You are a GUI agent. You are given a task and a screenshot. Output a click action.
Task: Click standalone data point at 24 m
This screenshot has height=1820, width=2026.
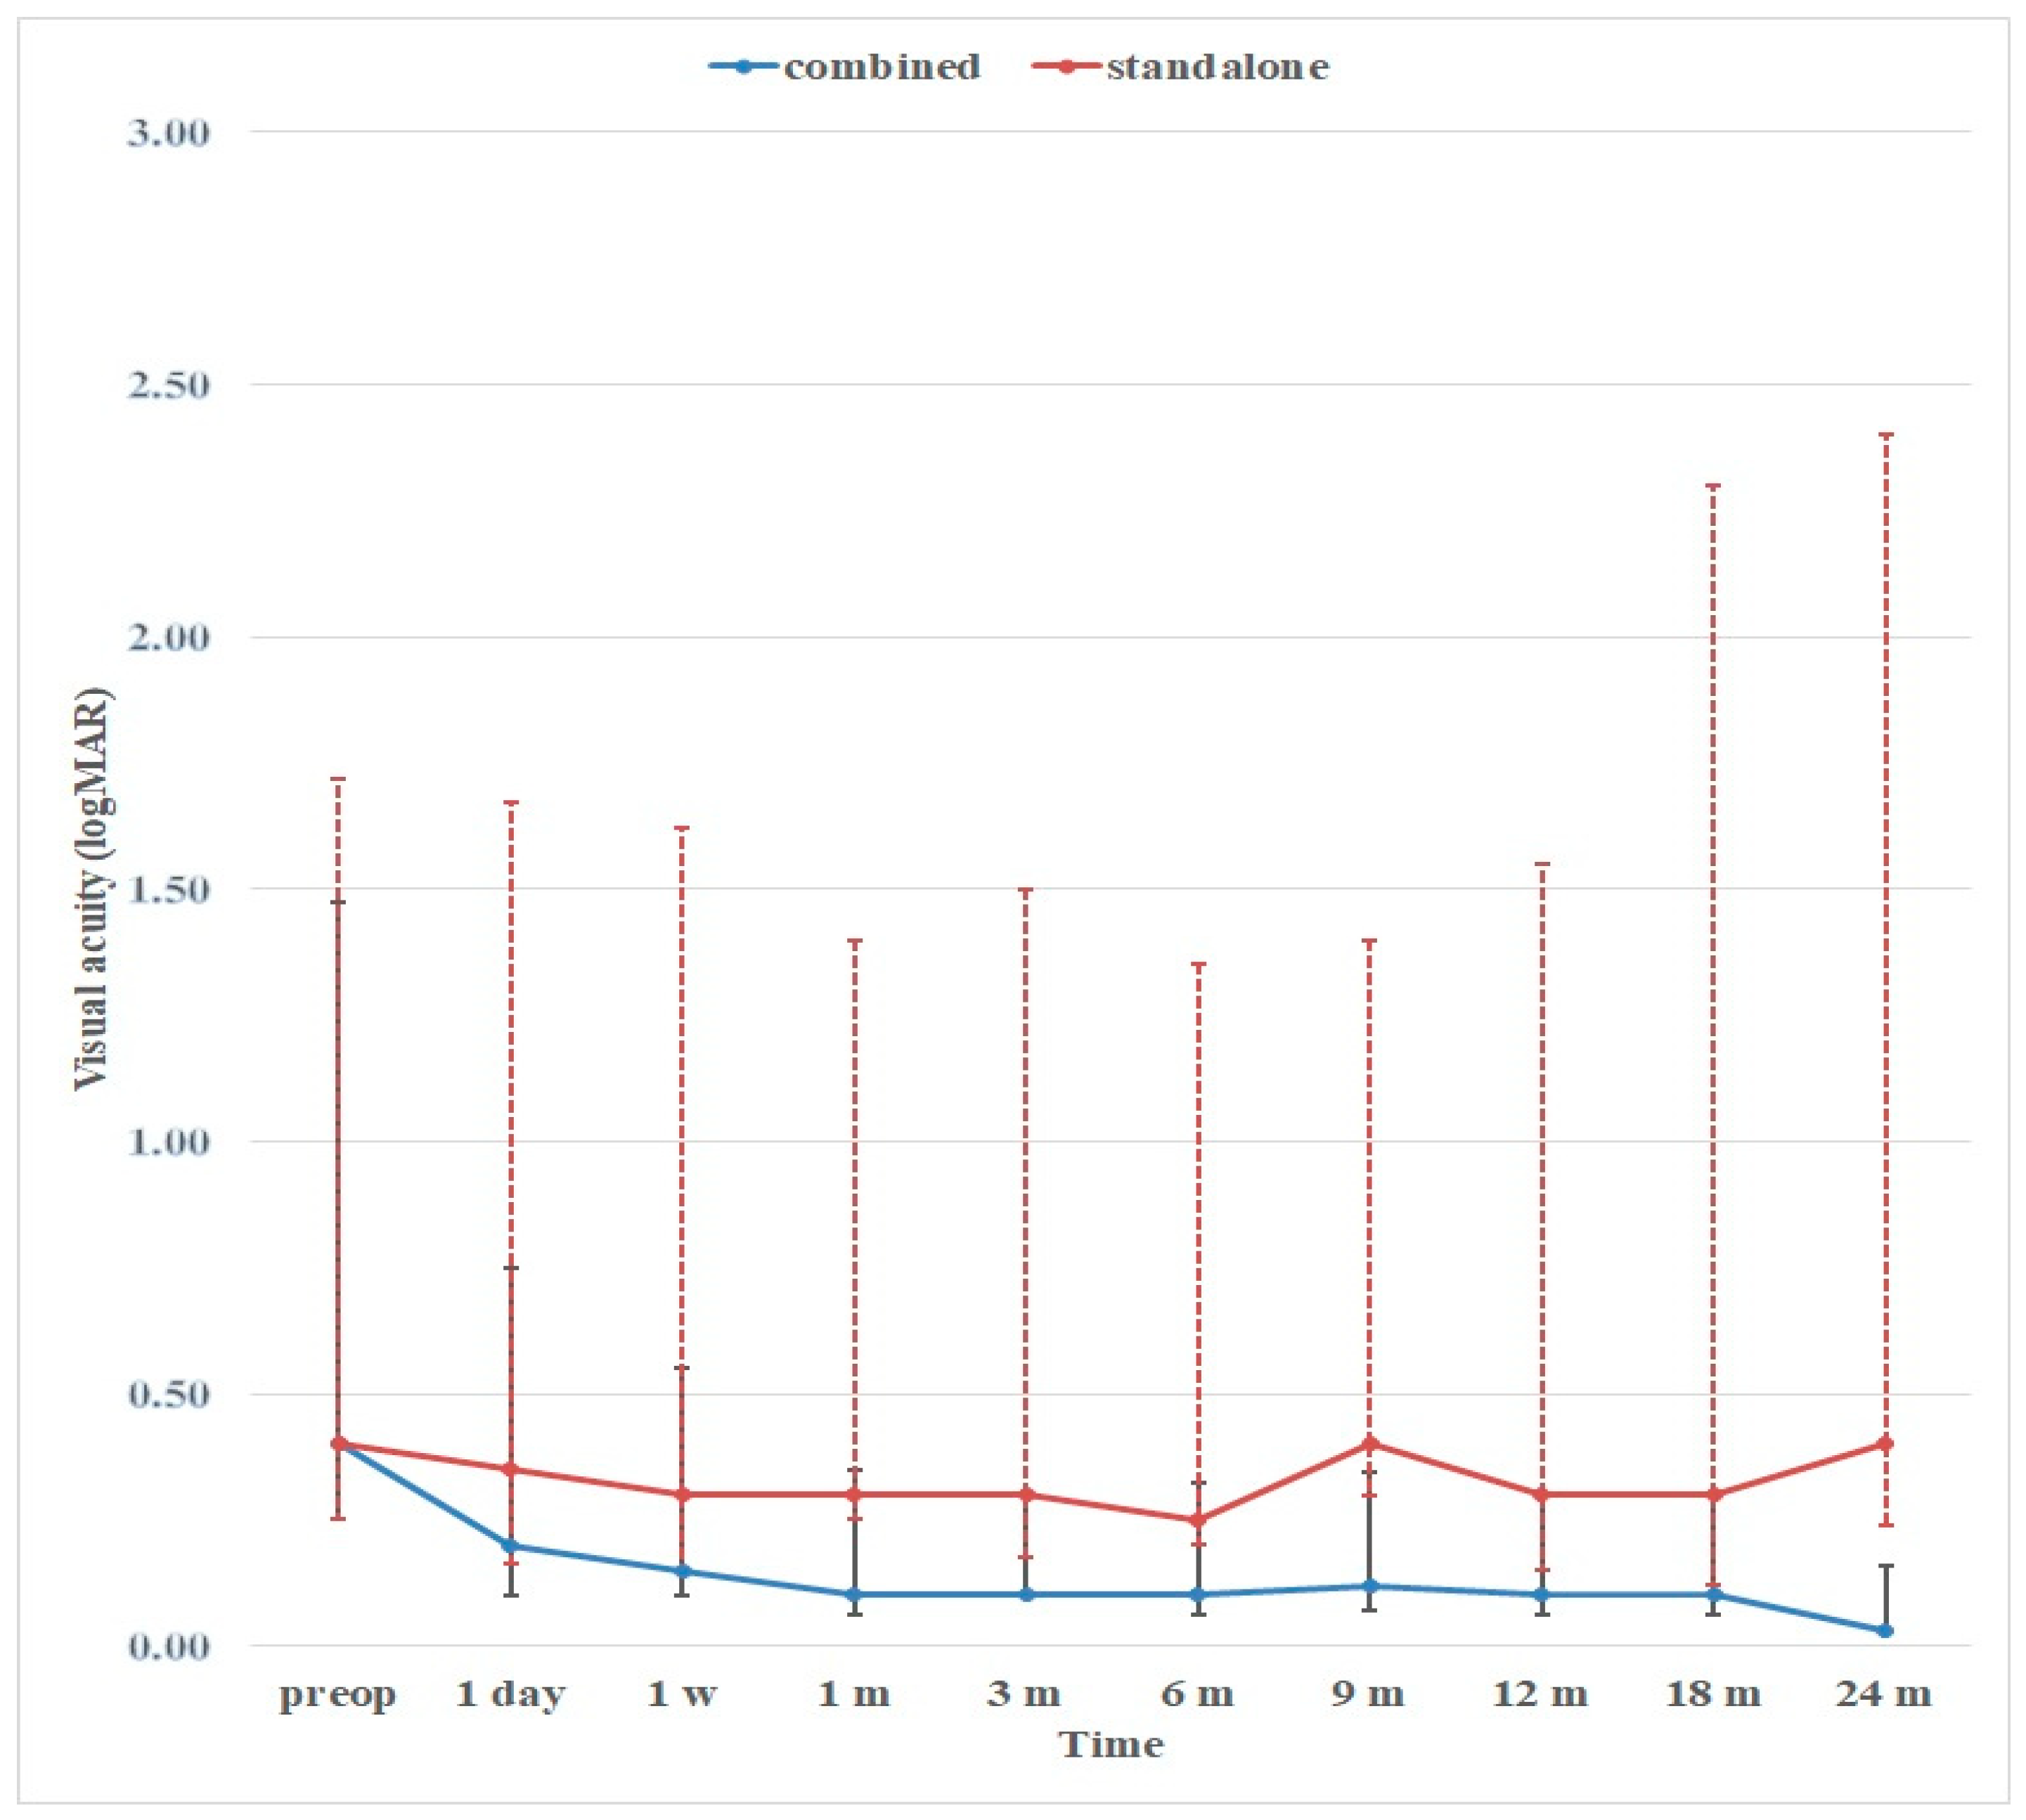tap(1886, 1443)
